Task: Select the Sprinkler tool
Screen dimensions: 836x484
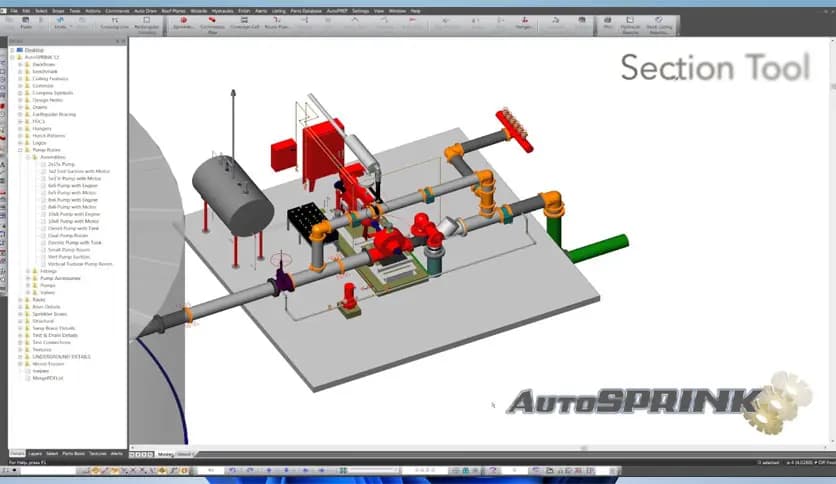Action: 183,23
